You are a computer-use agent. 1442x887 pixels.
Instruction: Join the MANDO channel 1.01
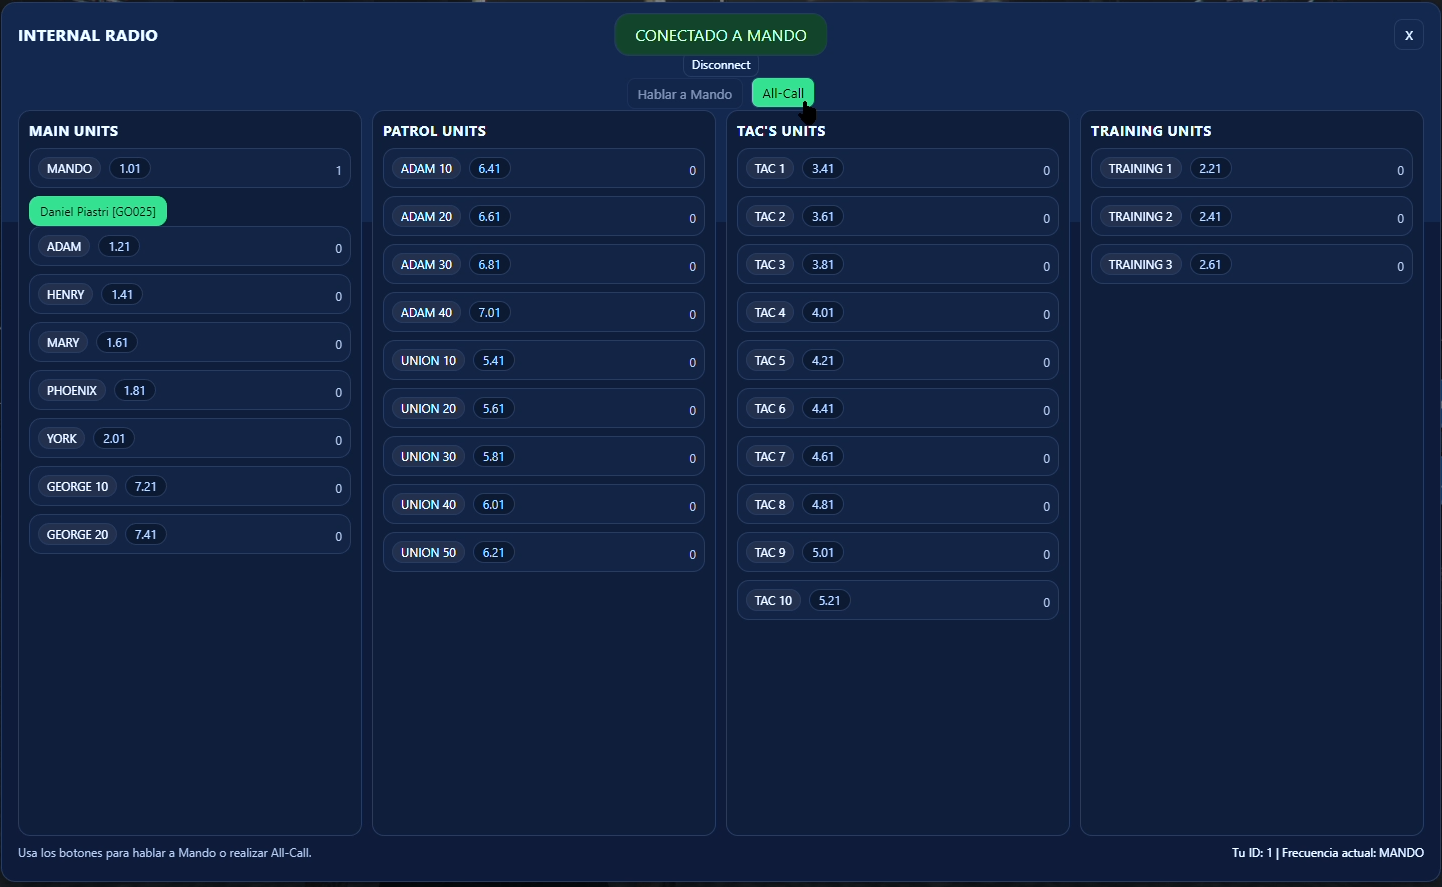tap(190, 169)
